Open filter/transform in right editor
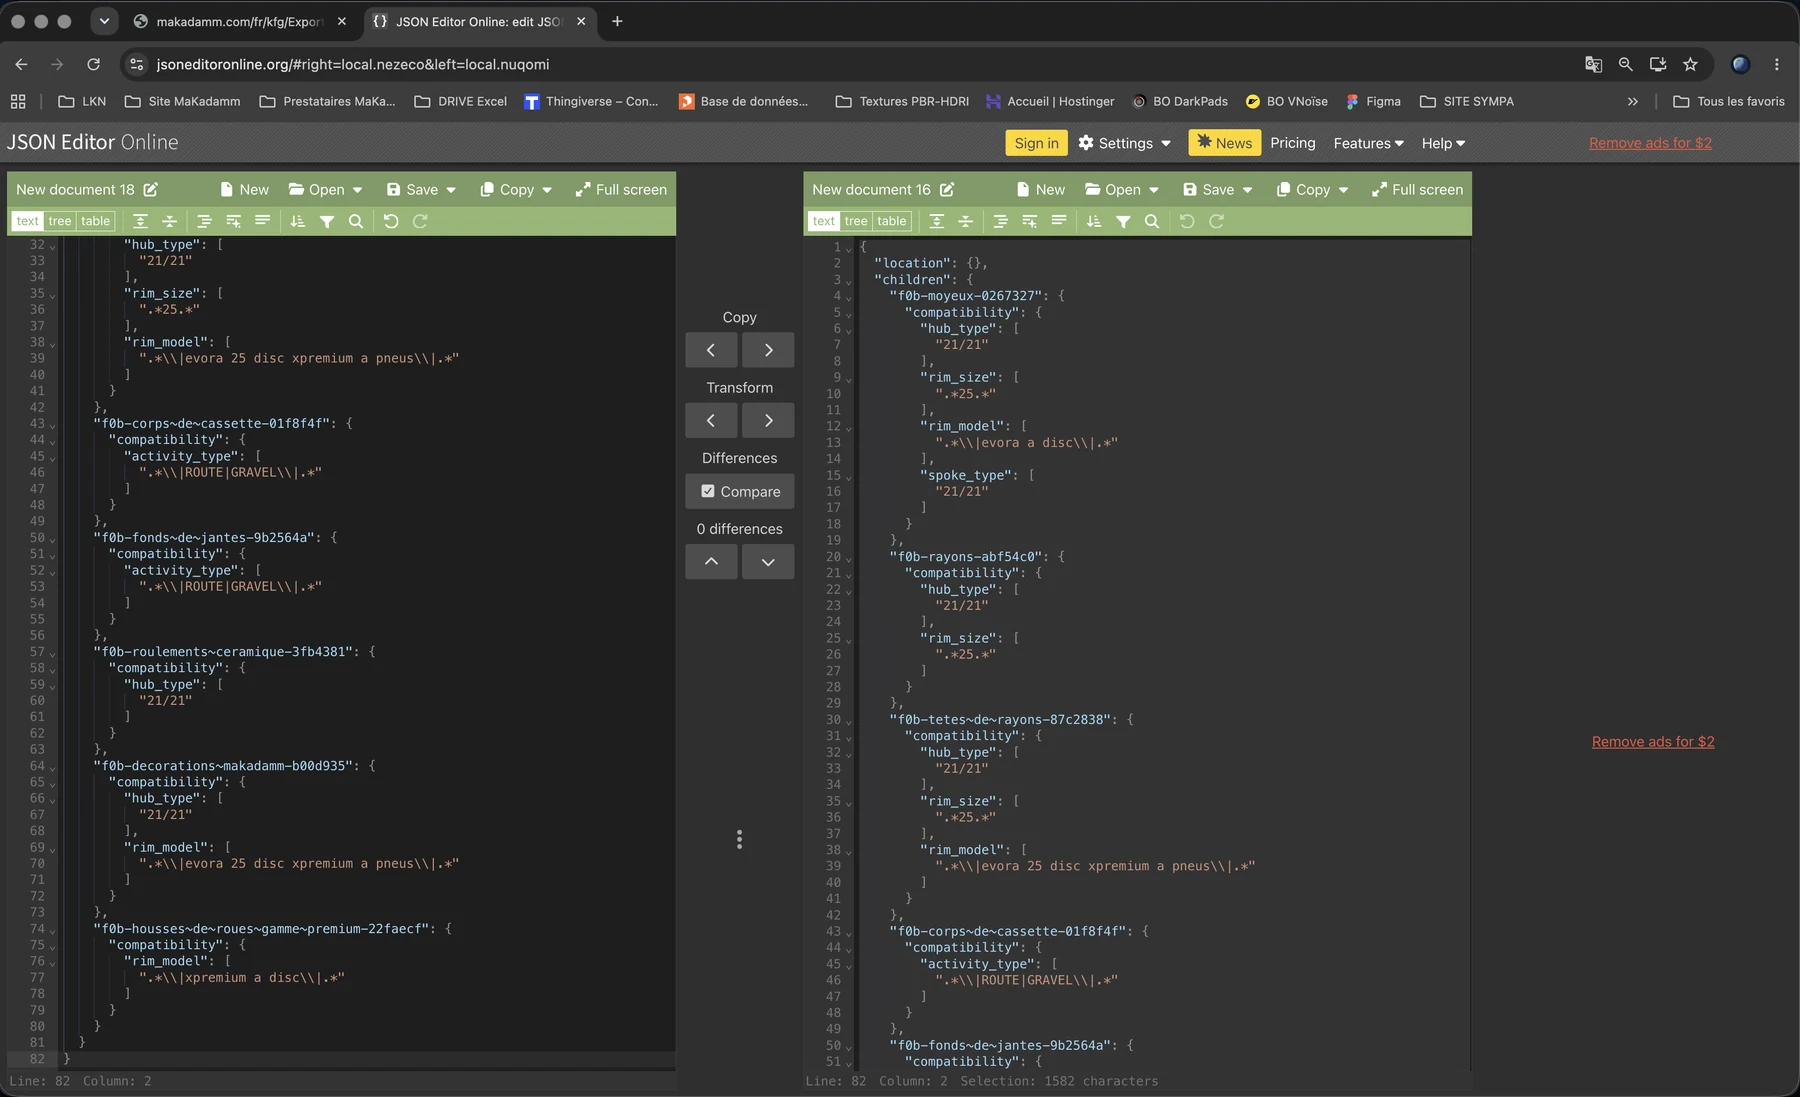This screenshot has width=1800, height=1097. [1123, 222]
